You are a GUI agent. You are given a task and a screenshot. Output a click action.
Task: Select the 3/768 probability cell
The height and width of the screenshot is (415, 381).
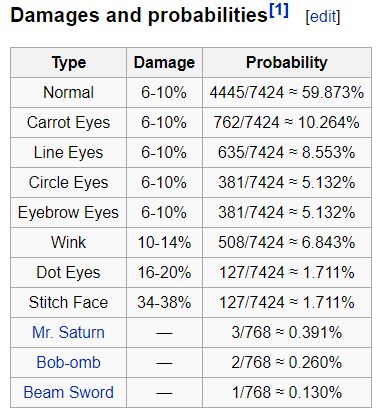click(287, 332)
